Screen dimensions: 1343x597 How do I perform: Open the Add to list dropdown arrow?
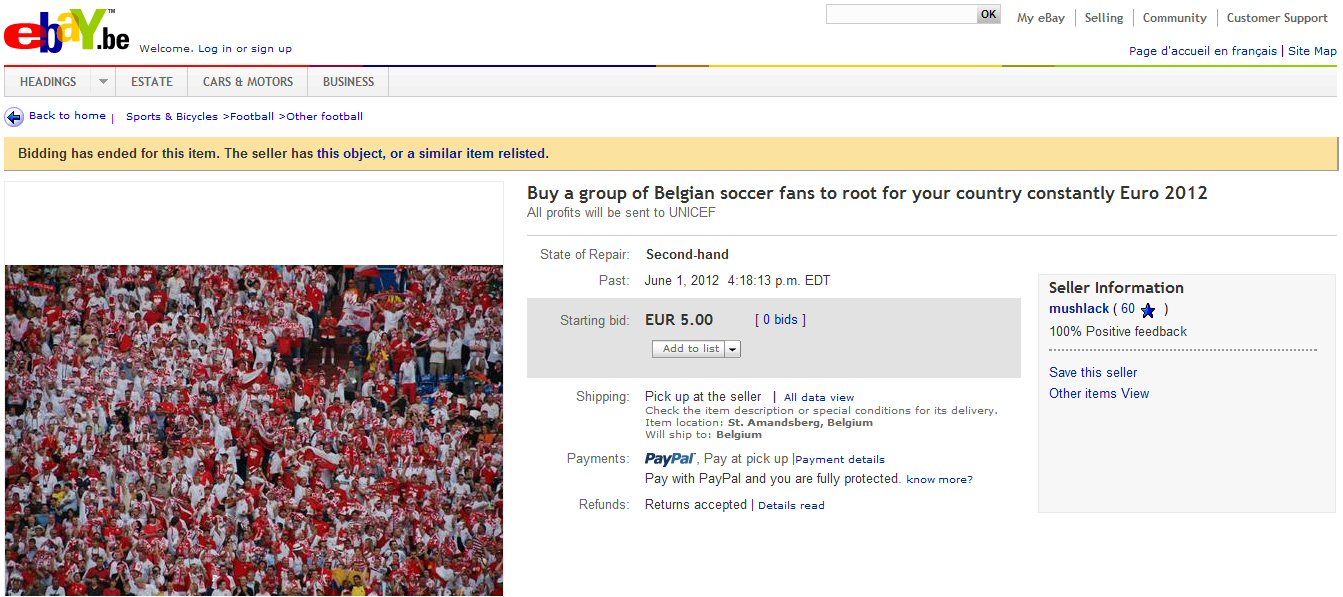click(x=733, y=349)
